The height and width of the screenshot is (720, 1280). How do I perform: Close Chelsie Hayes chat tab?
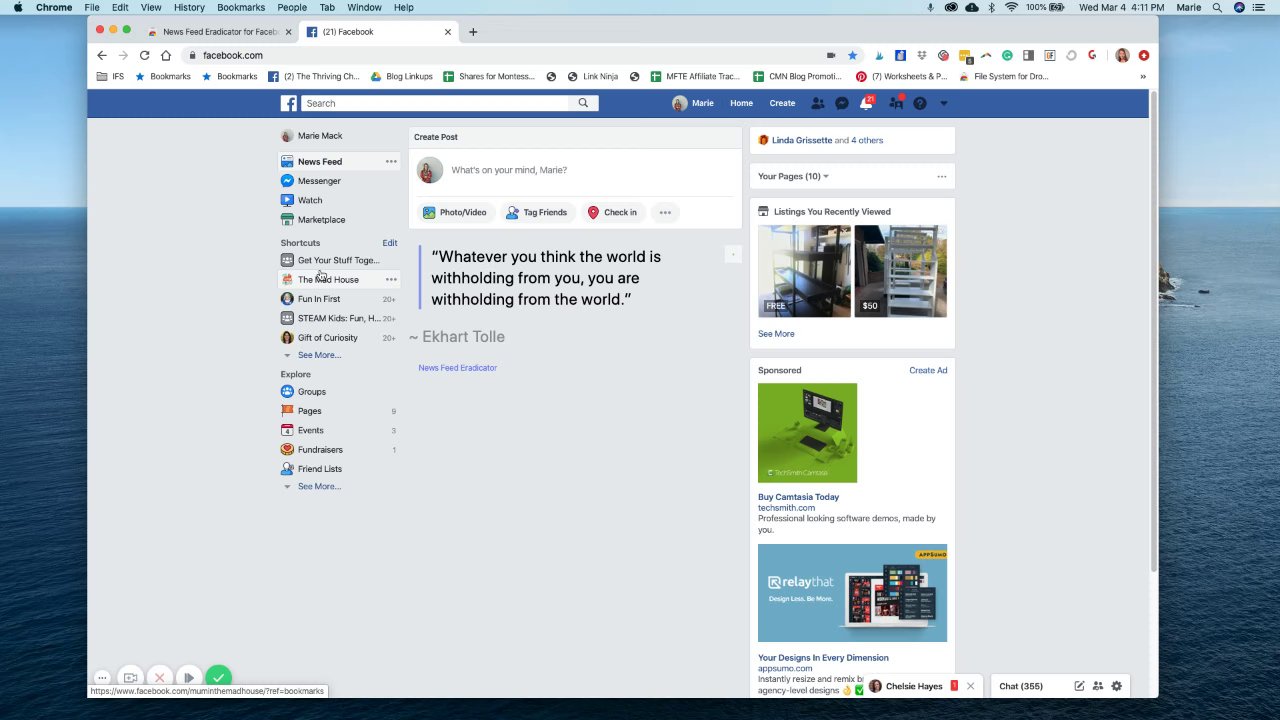(x=970, y=686)
